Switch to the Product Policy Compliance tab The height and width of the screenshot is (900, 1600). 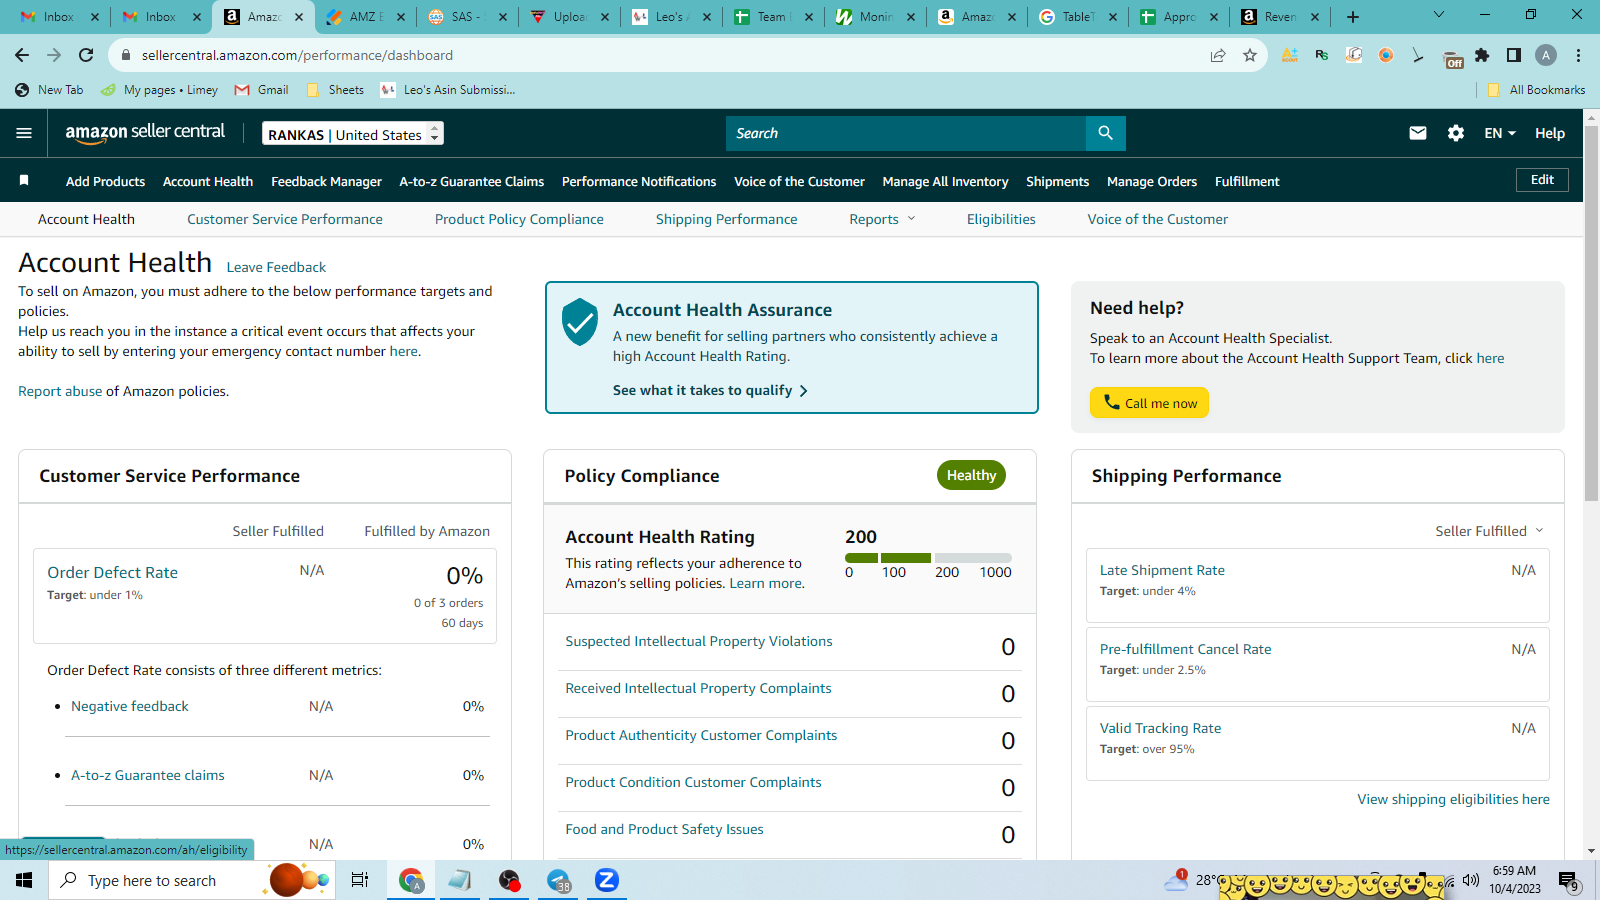[x=519, y=219]
